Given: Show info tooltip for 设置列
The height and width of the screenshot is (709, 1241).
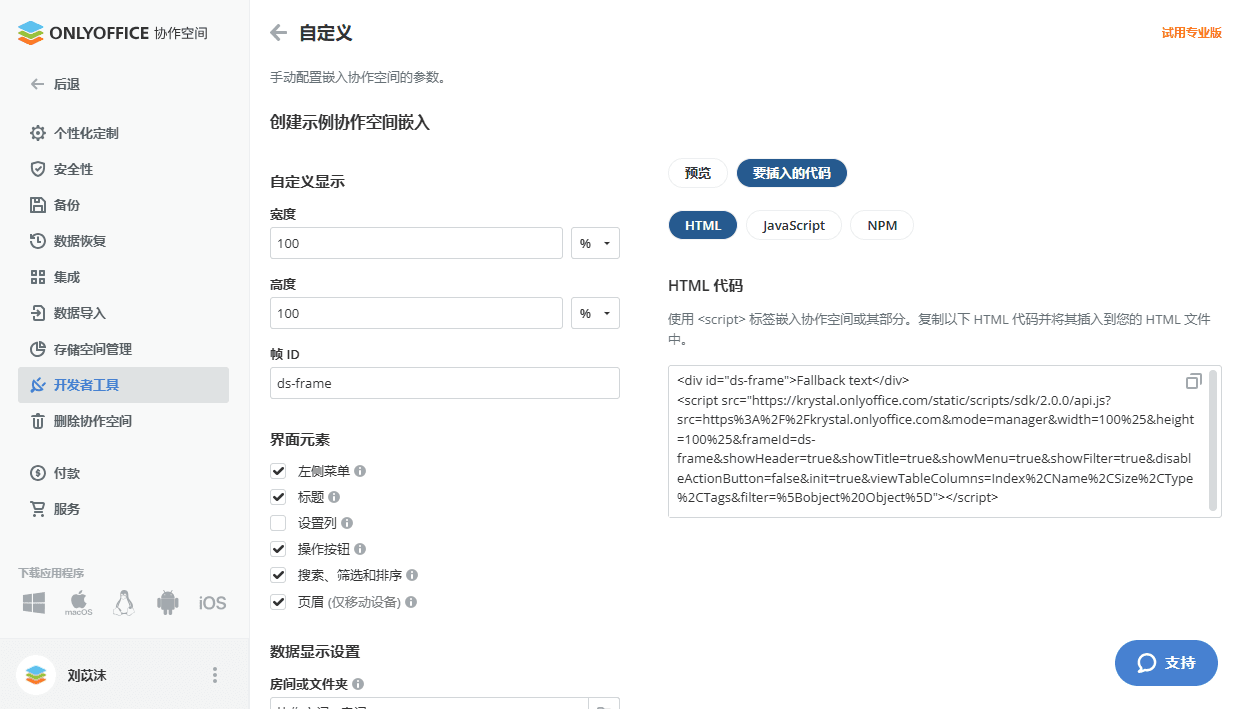Looking at the screenshot, I should point(347,523).
